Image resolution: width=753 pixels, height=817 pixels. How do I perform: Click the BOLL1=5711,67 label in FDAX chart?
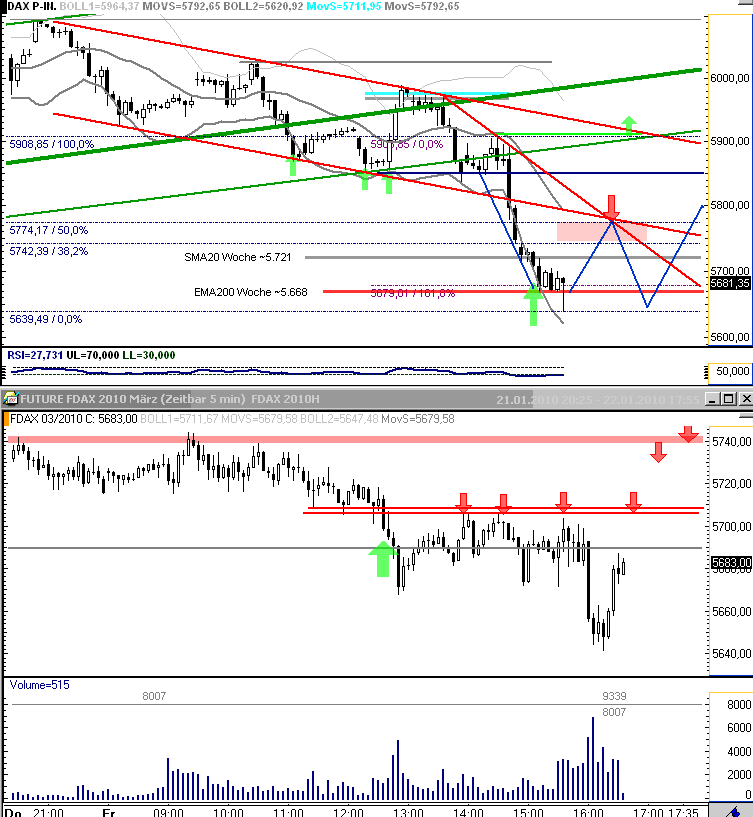pyautogui.click(x=180, y=418)
